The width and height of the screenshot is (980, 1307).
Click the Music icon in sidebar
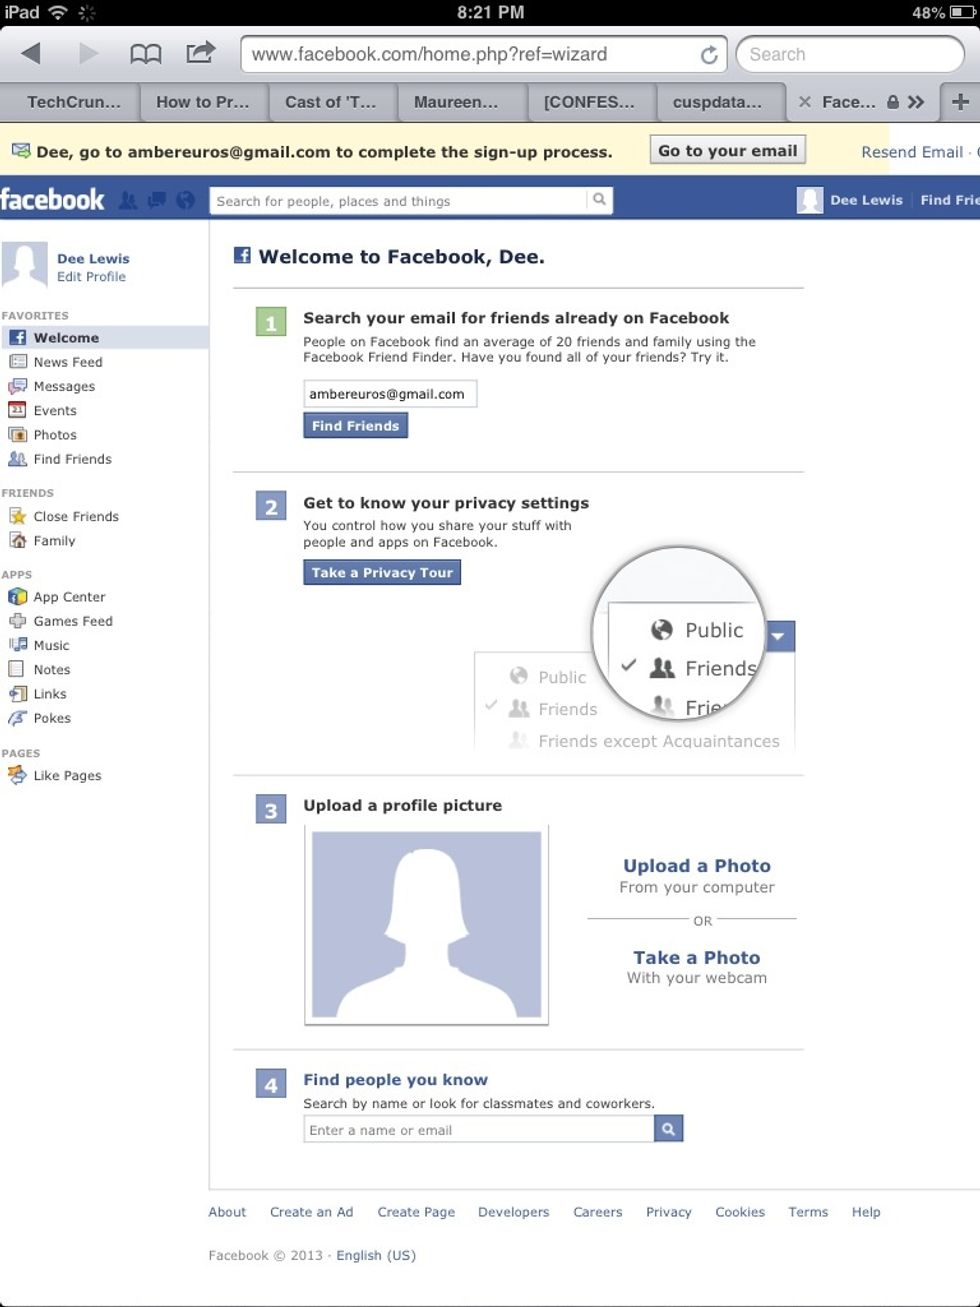tap(17, 645)
